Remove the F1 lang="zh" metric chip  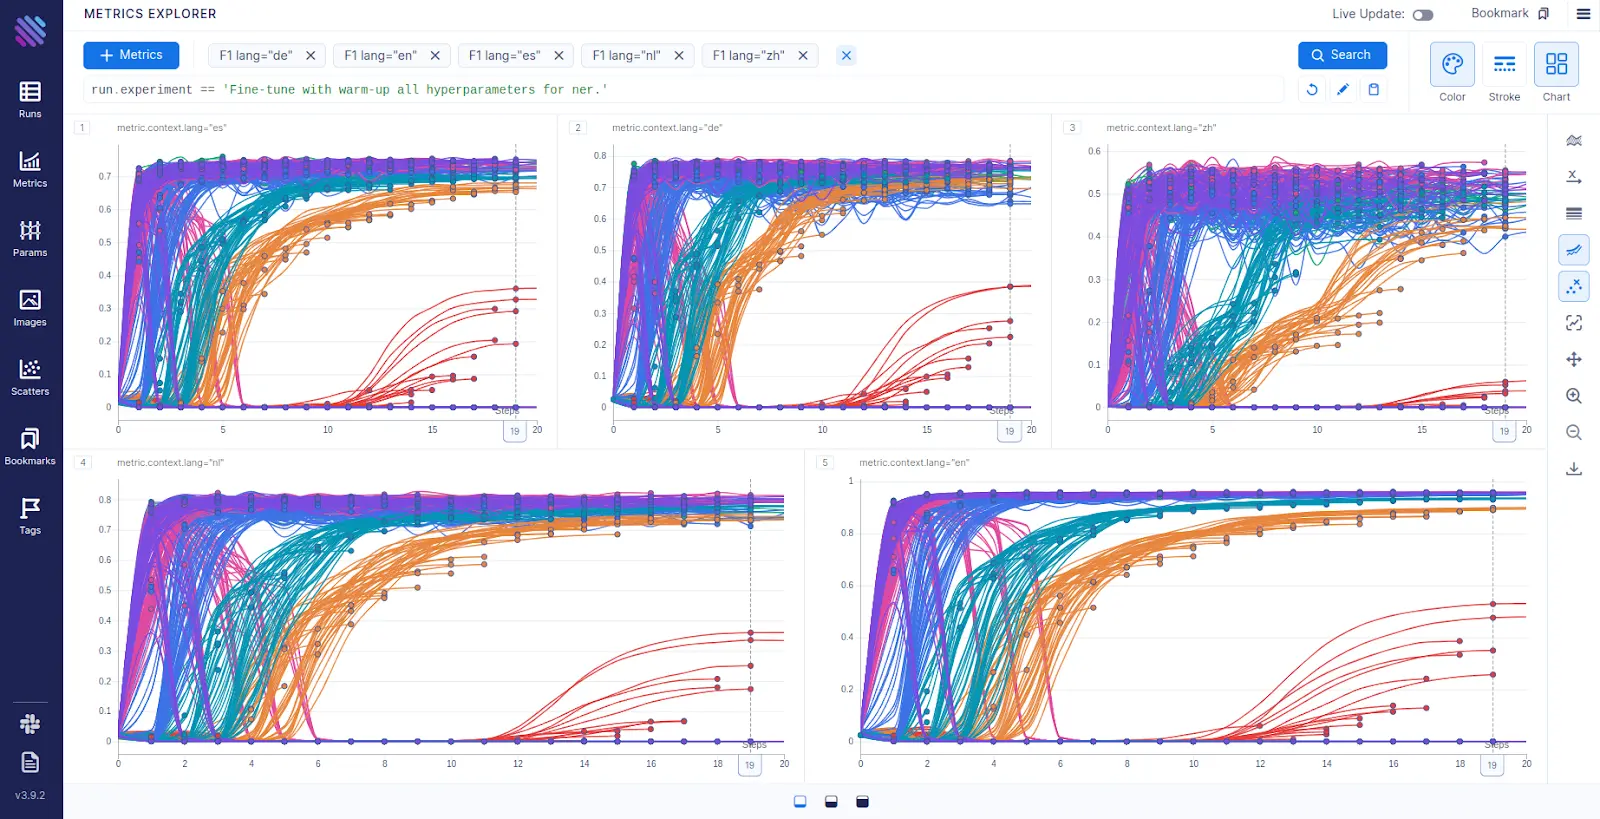(x=803, y=56)
